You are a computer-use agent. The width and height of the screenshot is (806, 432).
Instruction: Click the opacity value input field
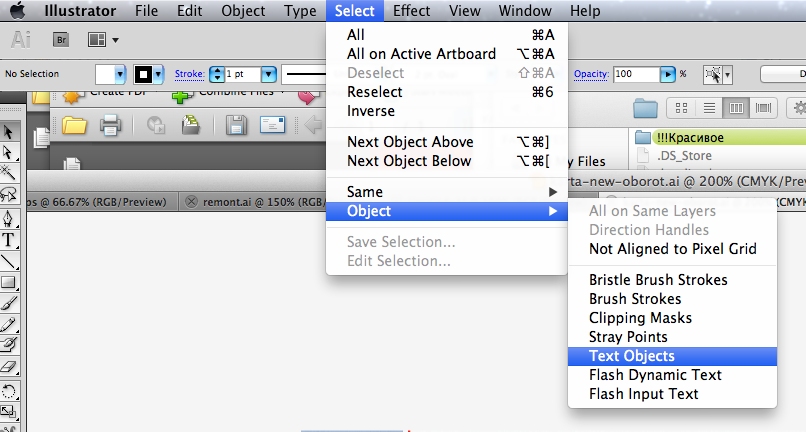[x=636, y=74]
